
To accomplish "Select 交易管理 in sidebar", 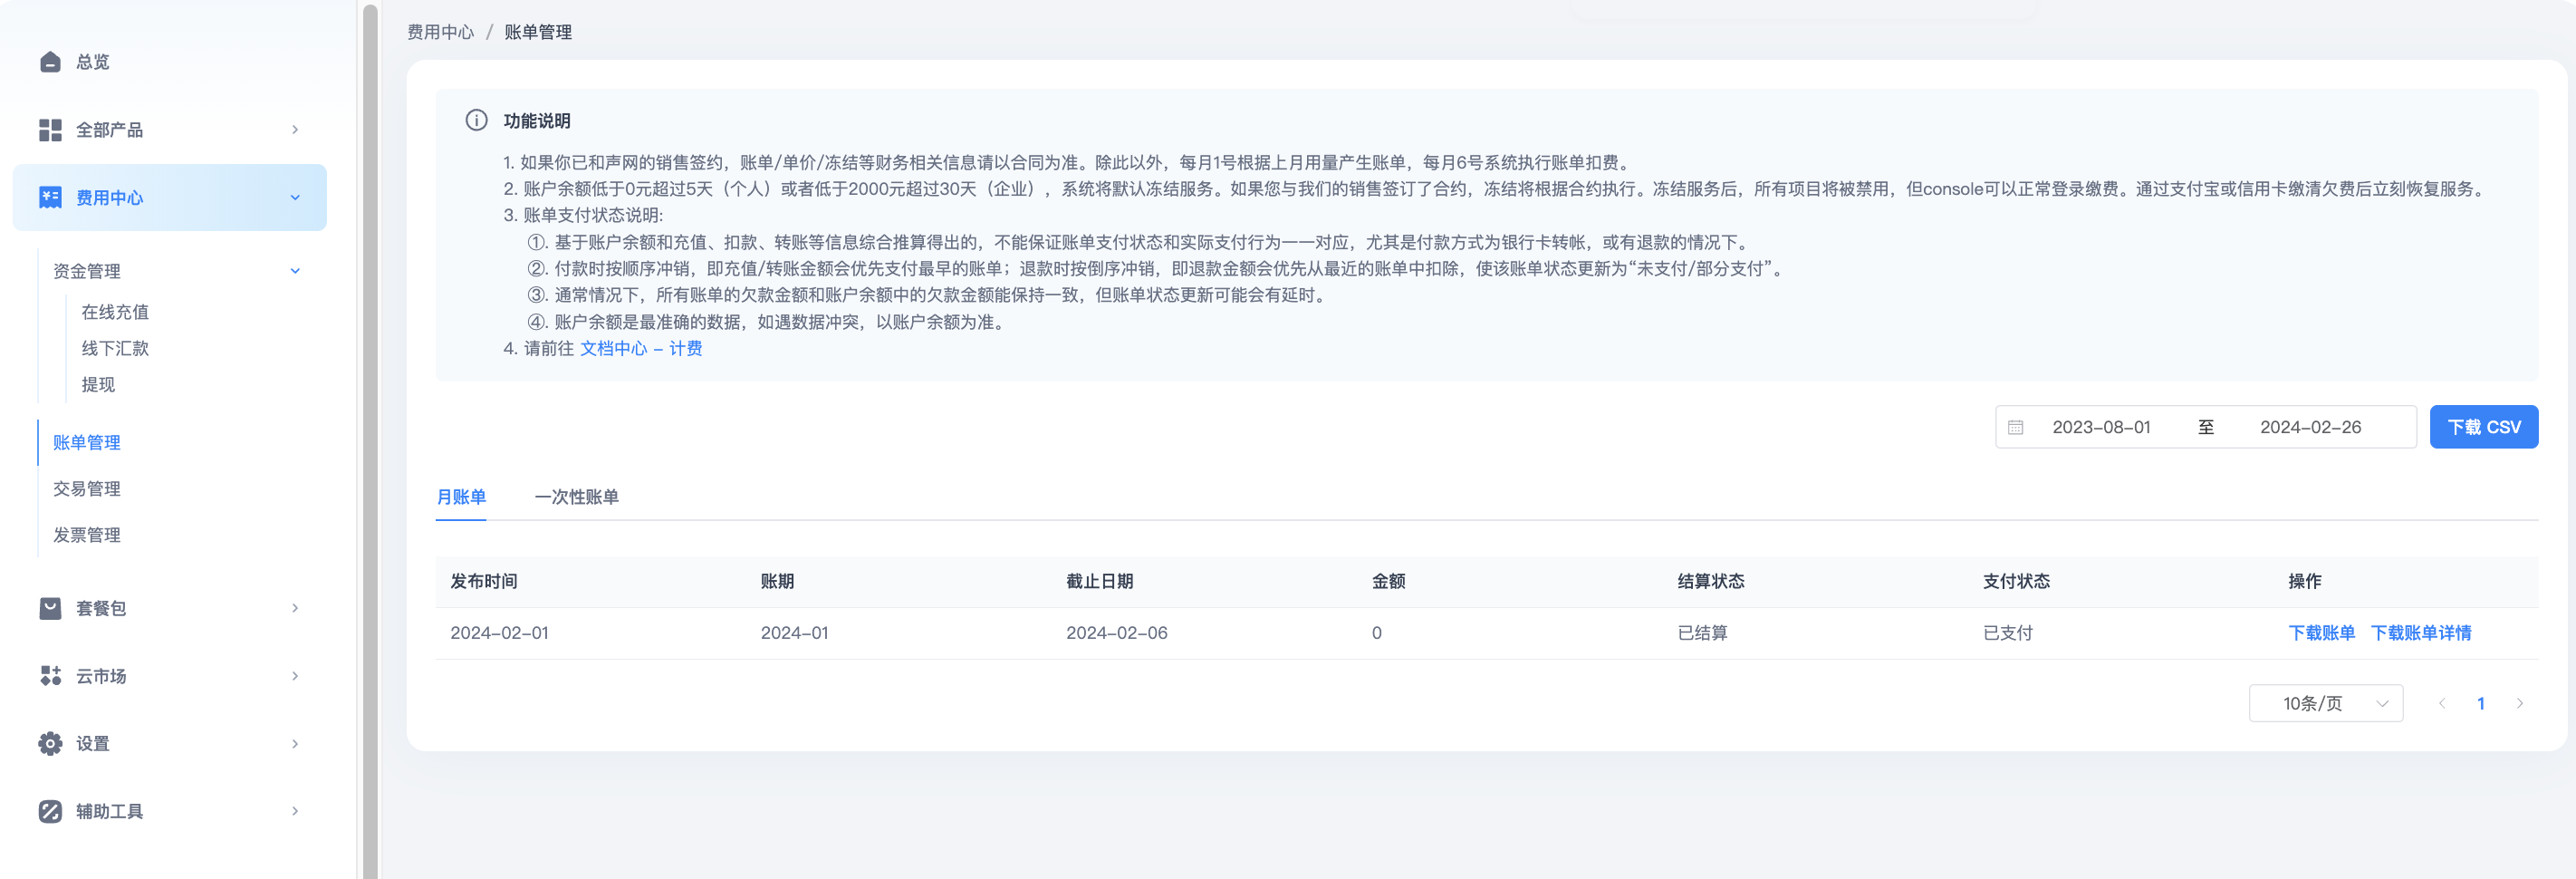I will (x=87, y=489).
